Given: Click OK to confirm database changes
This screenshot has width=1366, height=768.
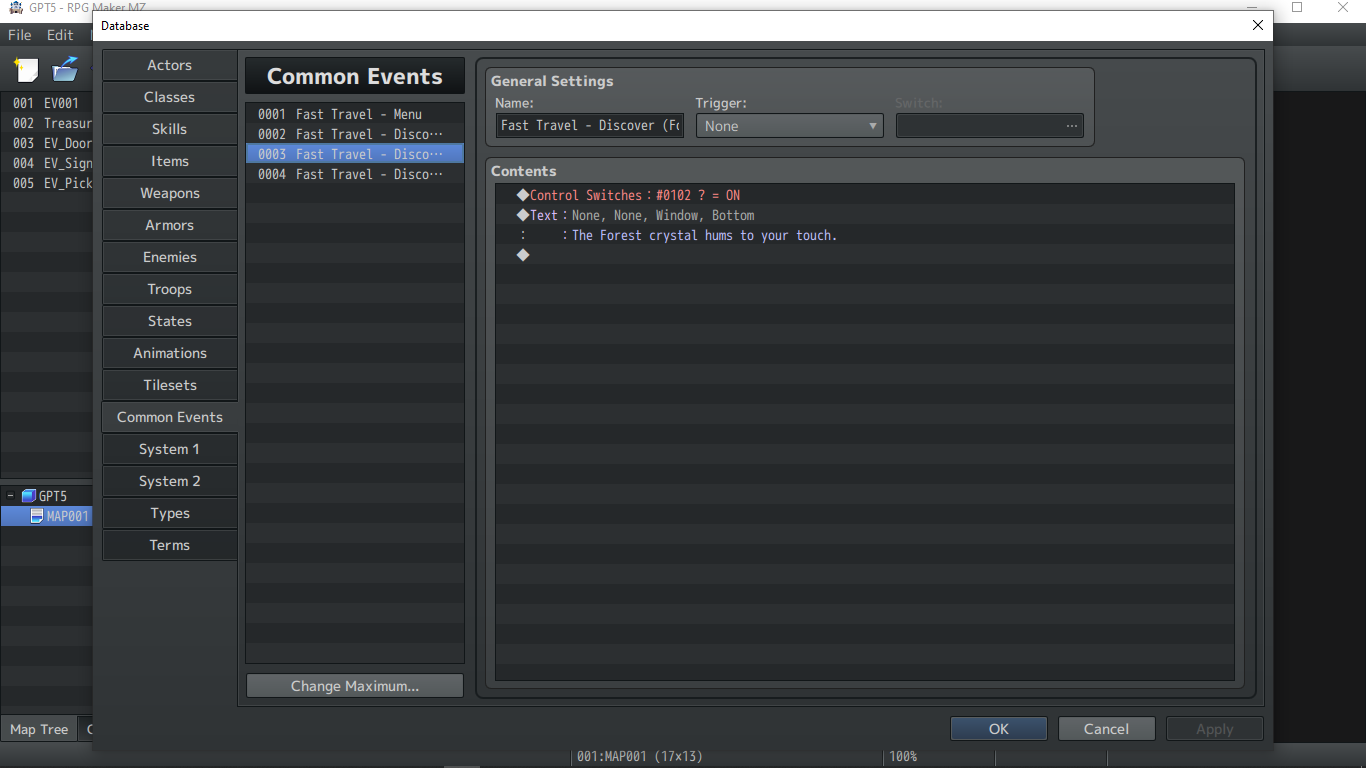Looking at the screenshot, I should 999,729.
